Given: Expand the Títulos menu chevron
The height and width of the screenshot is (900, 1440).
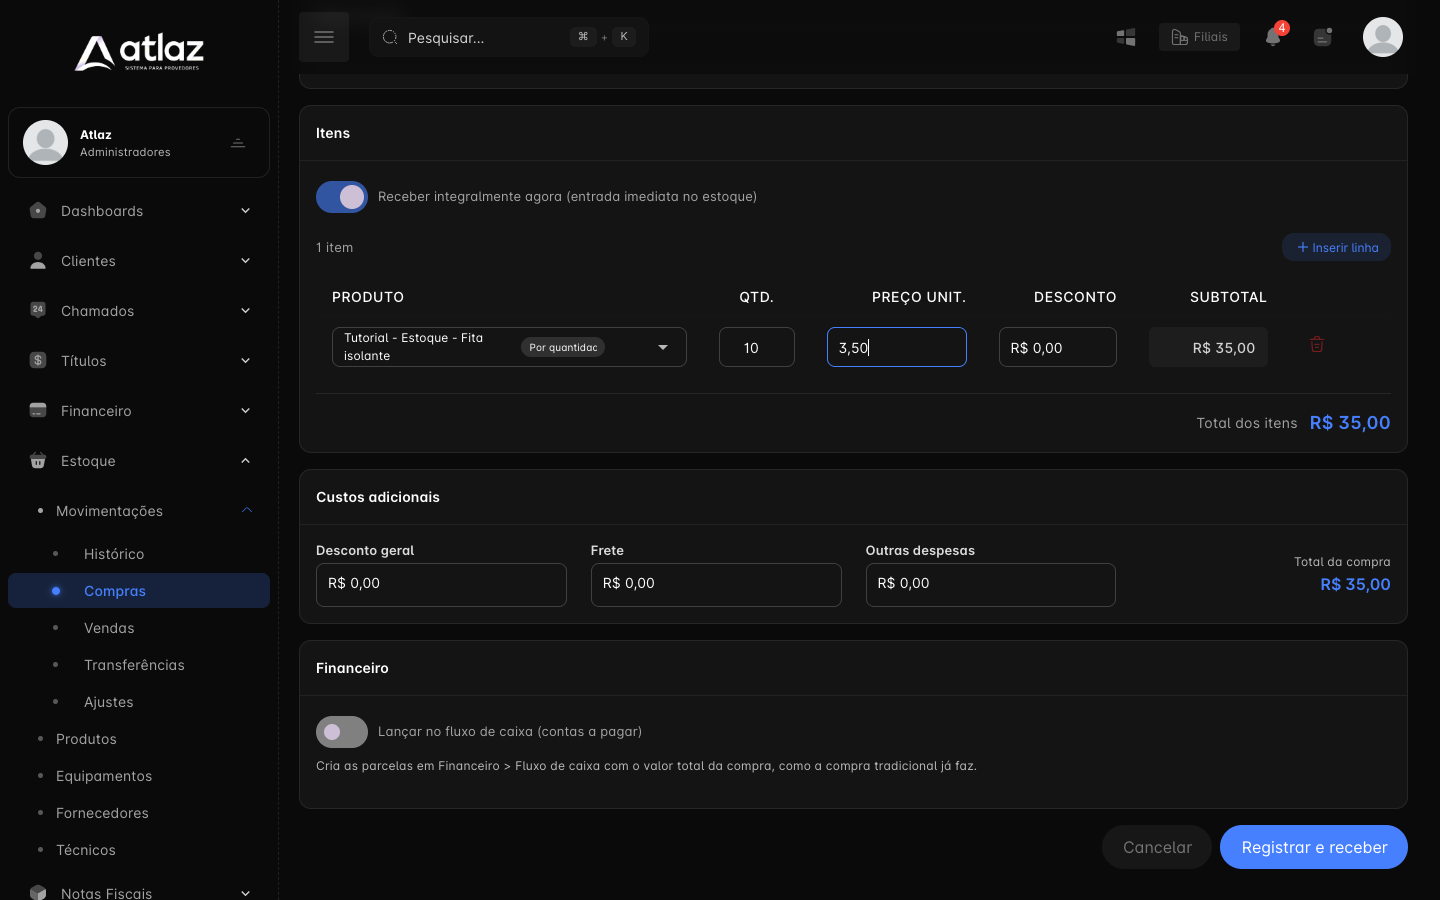Looking at the screenshot, I should click(245, 361).
